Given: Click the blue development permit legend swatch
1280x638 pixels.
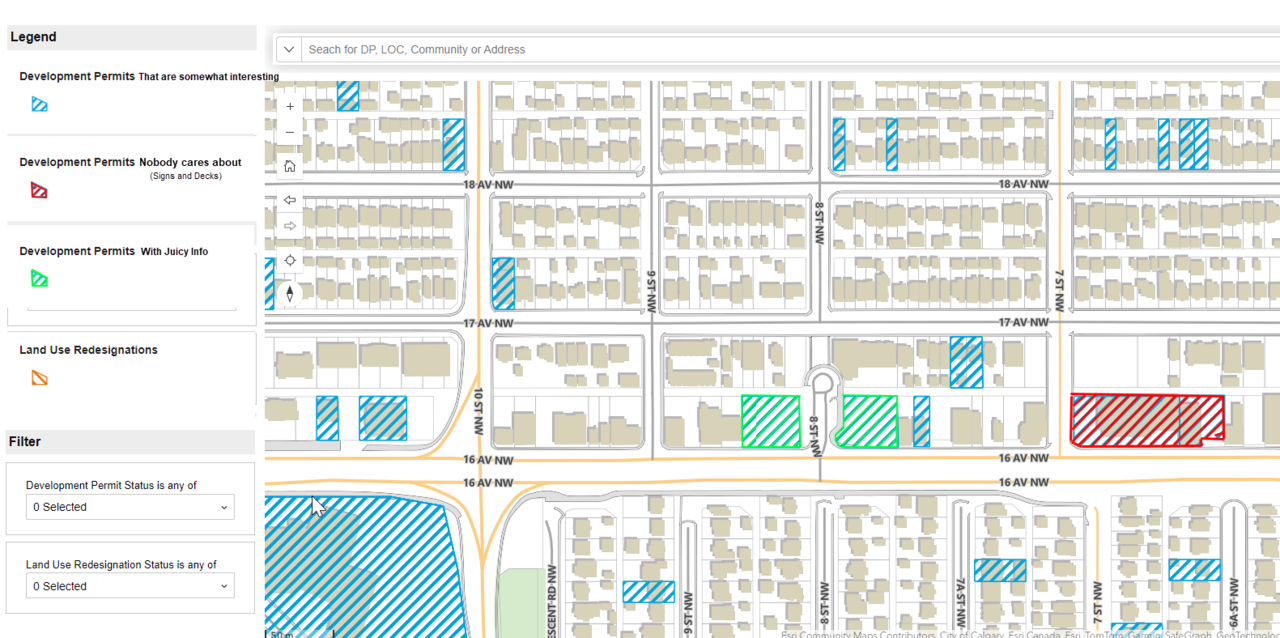Looking at the screenshot, I should pos(39,104).
